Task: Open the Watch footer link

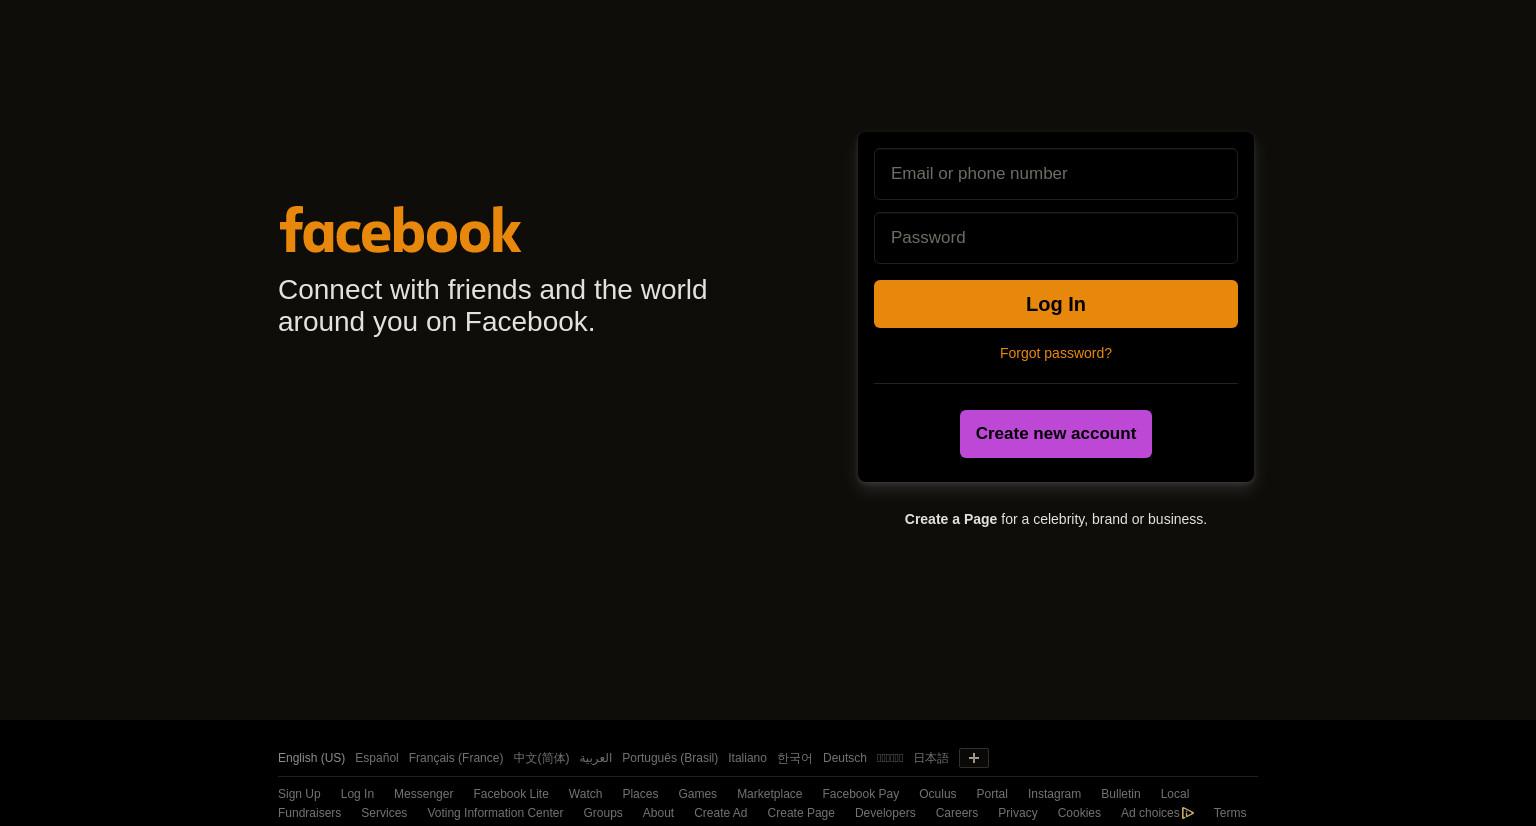Action: point(585,794)
